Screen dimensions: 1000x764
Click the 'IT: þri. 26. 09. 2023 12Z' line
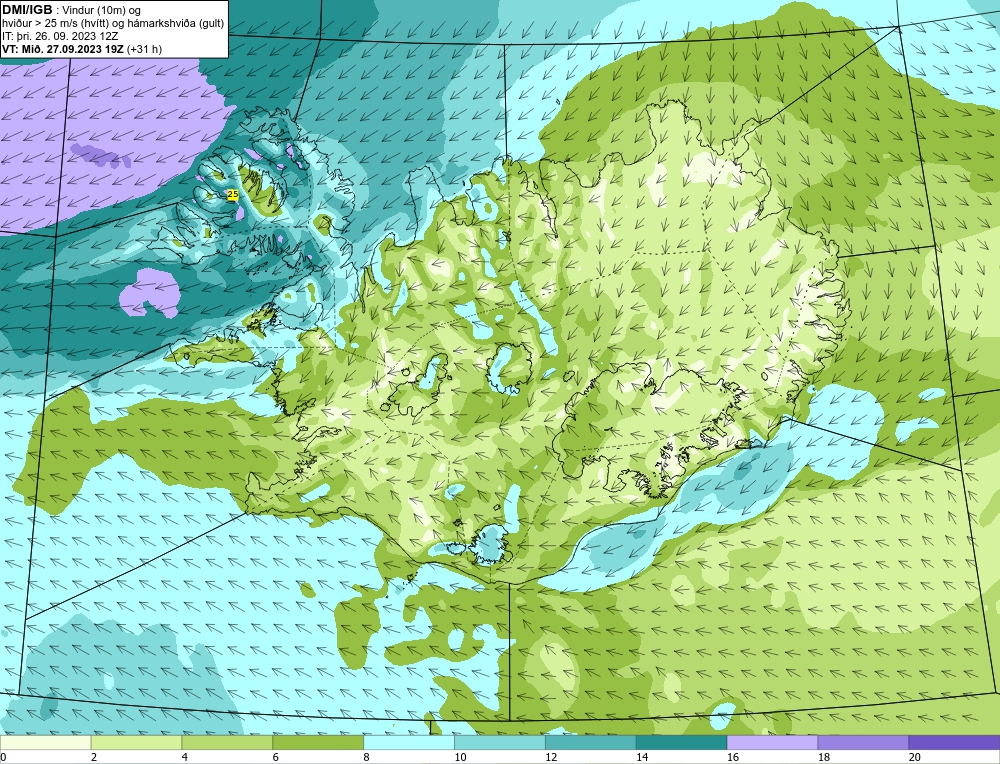point(60,36)
